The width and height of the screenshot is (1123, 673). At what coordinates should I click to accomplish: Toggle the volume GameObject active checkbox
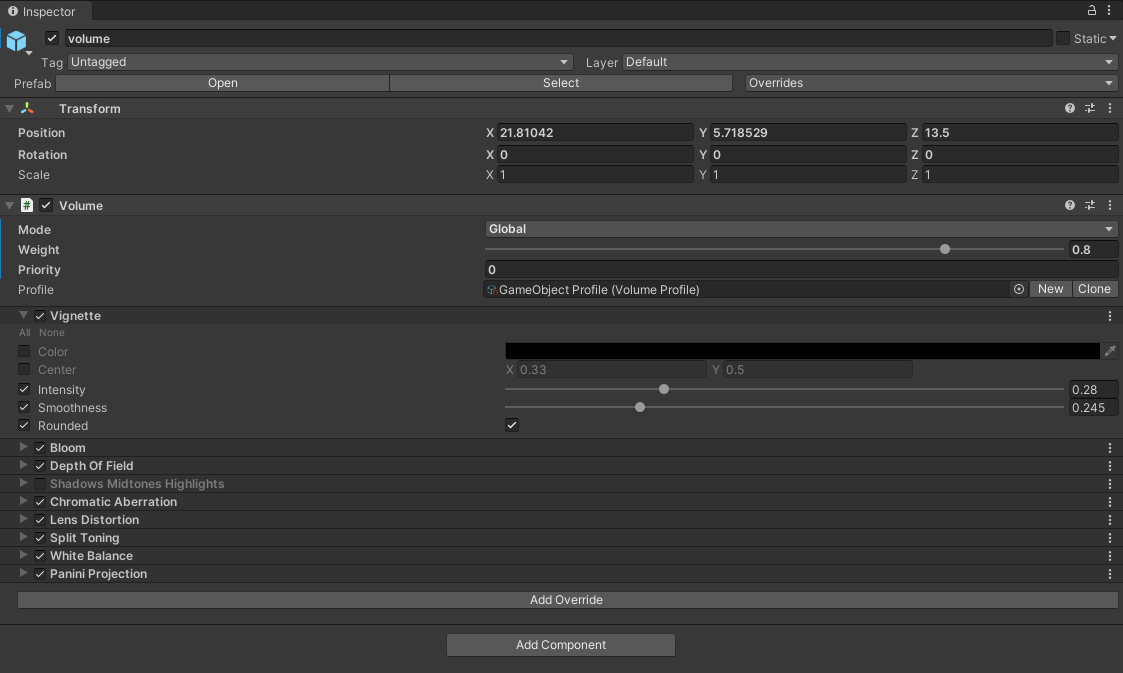(x=51, y=38)
